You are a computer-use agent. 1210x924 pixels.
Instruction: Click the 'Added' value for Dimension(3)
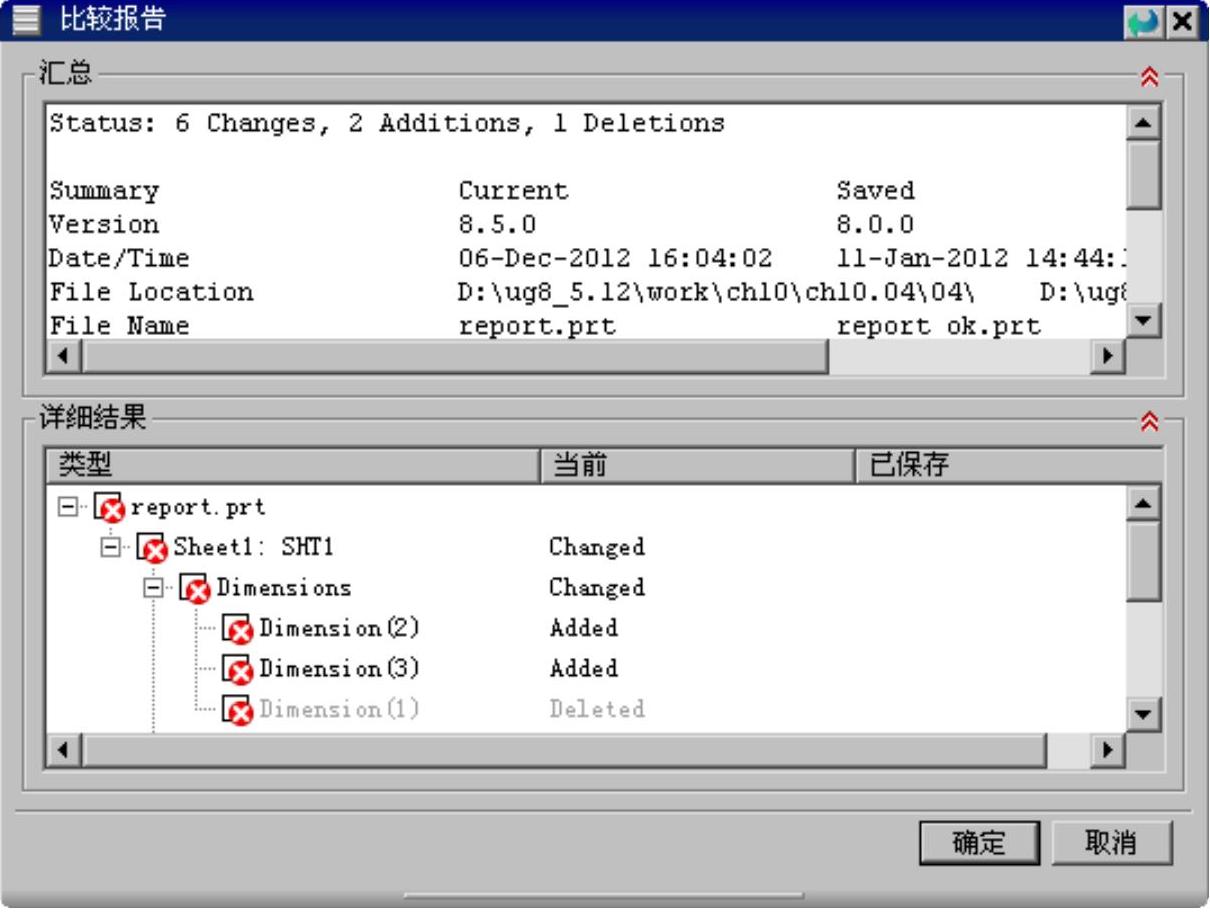pyautogui.click(x=584, y=668)
